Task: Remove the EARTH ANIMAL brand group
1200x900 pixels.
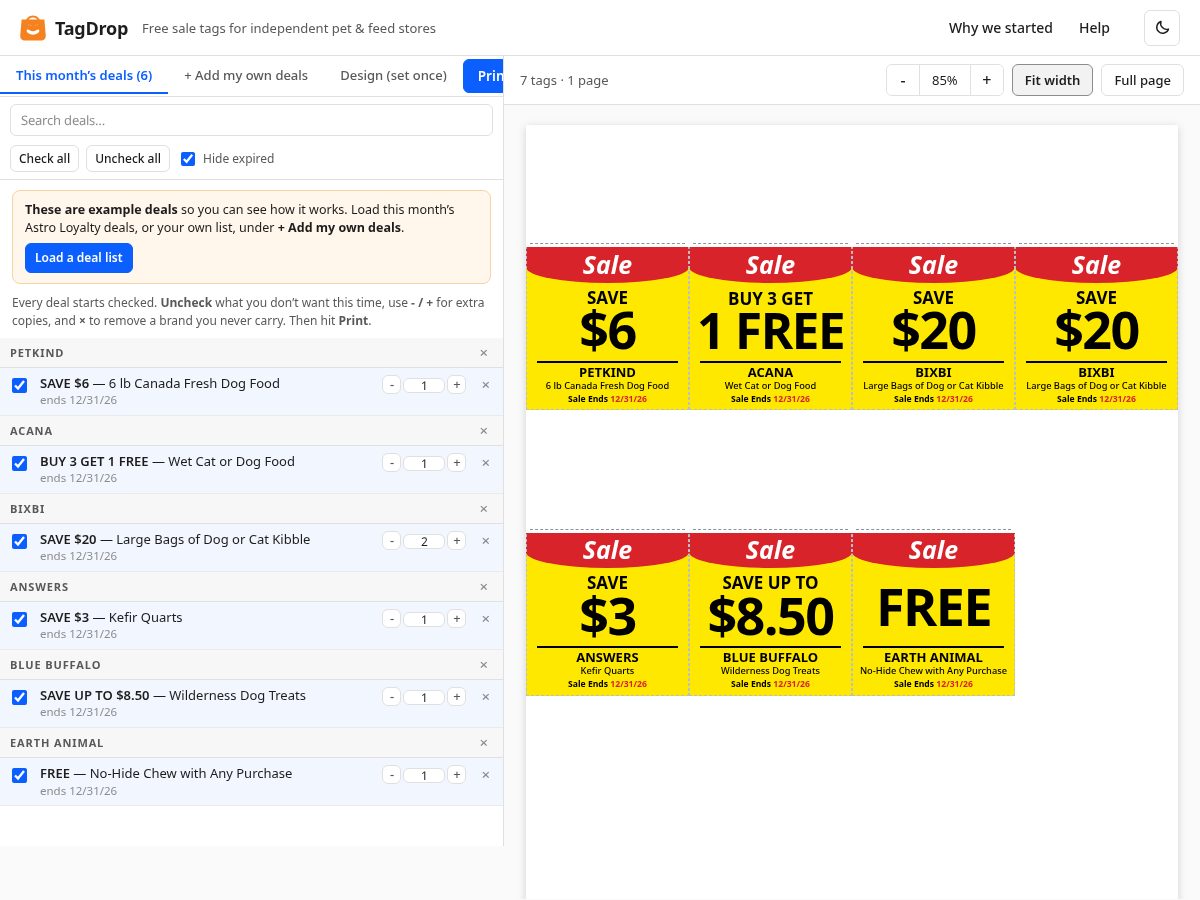Action: click(x=484, y=743)
